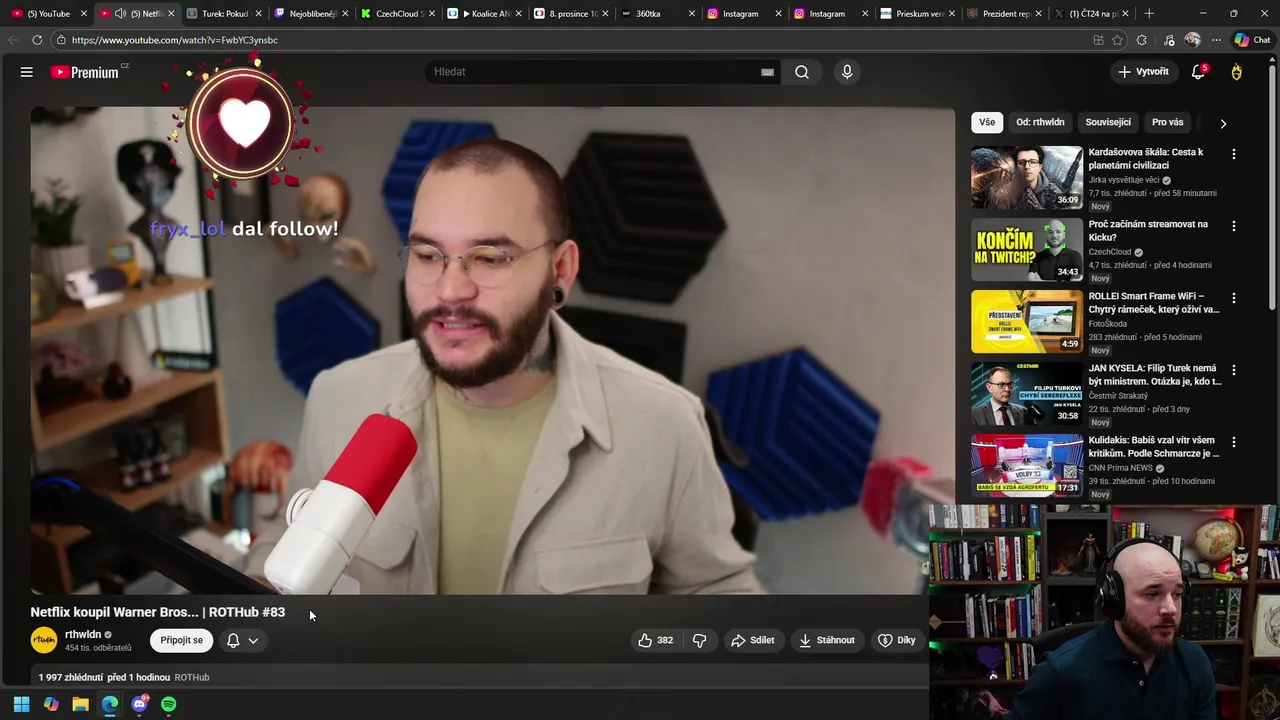
Task: Open the rthwldn channel avatar
Action: pos(44,640)
